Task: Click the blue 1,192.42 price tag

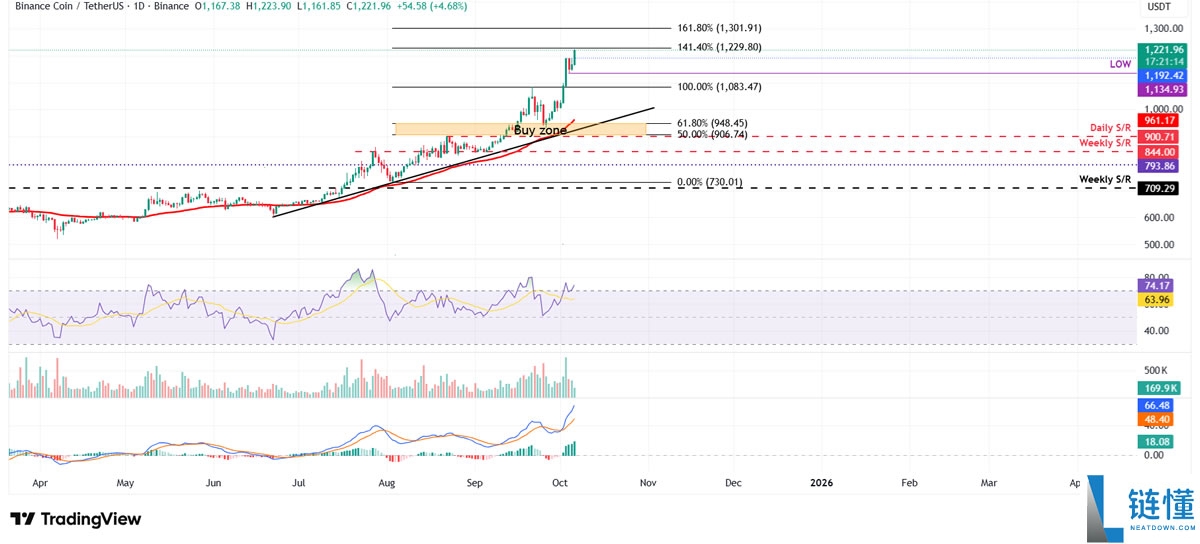Action: click(1164, 74)
